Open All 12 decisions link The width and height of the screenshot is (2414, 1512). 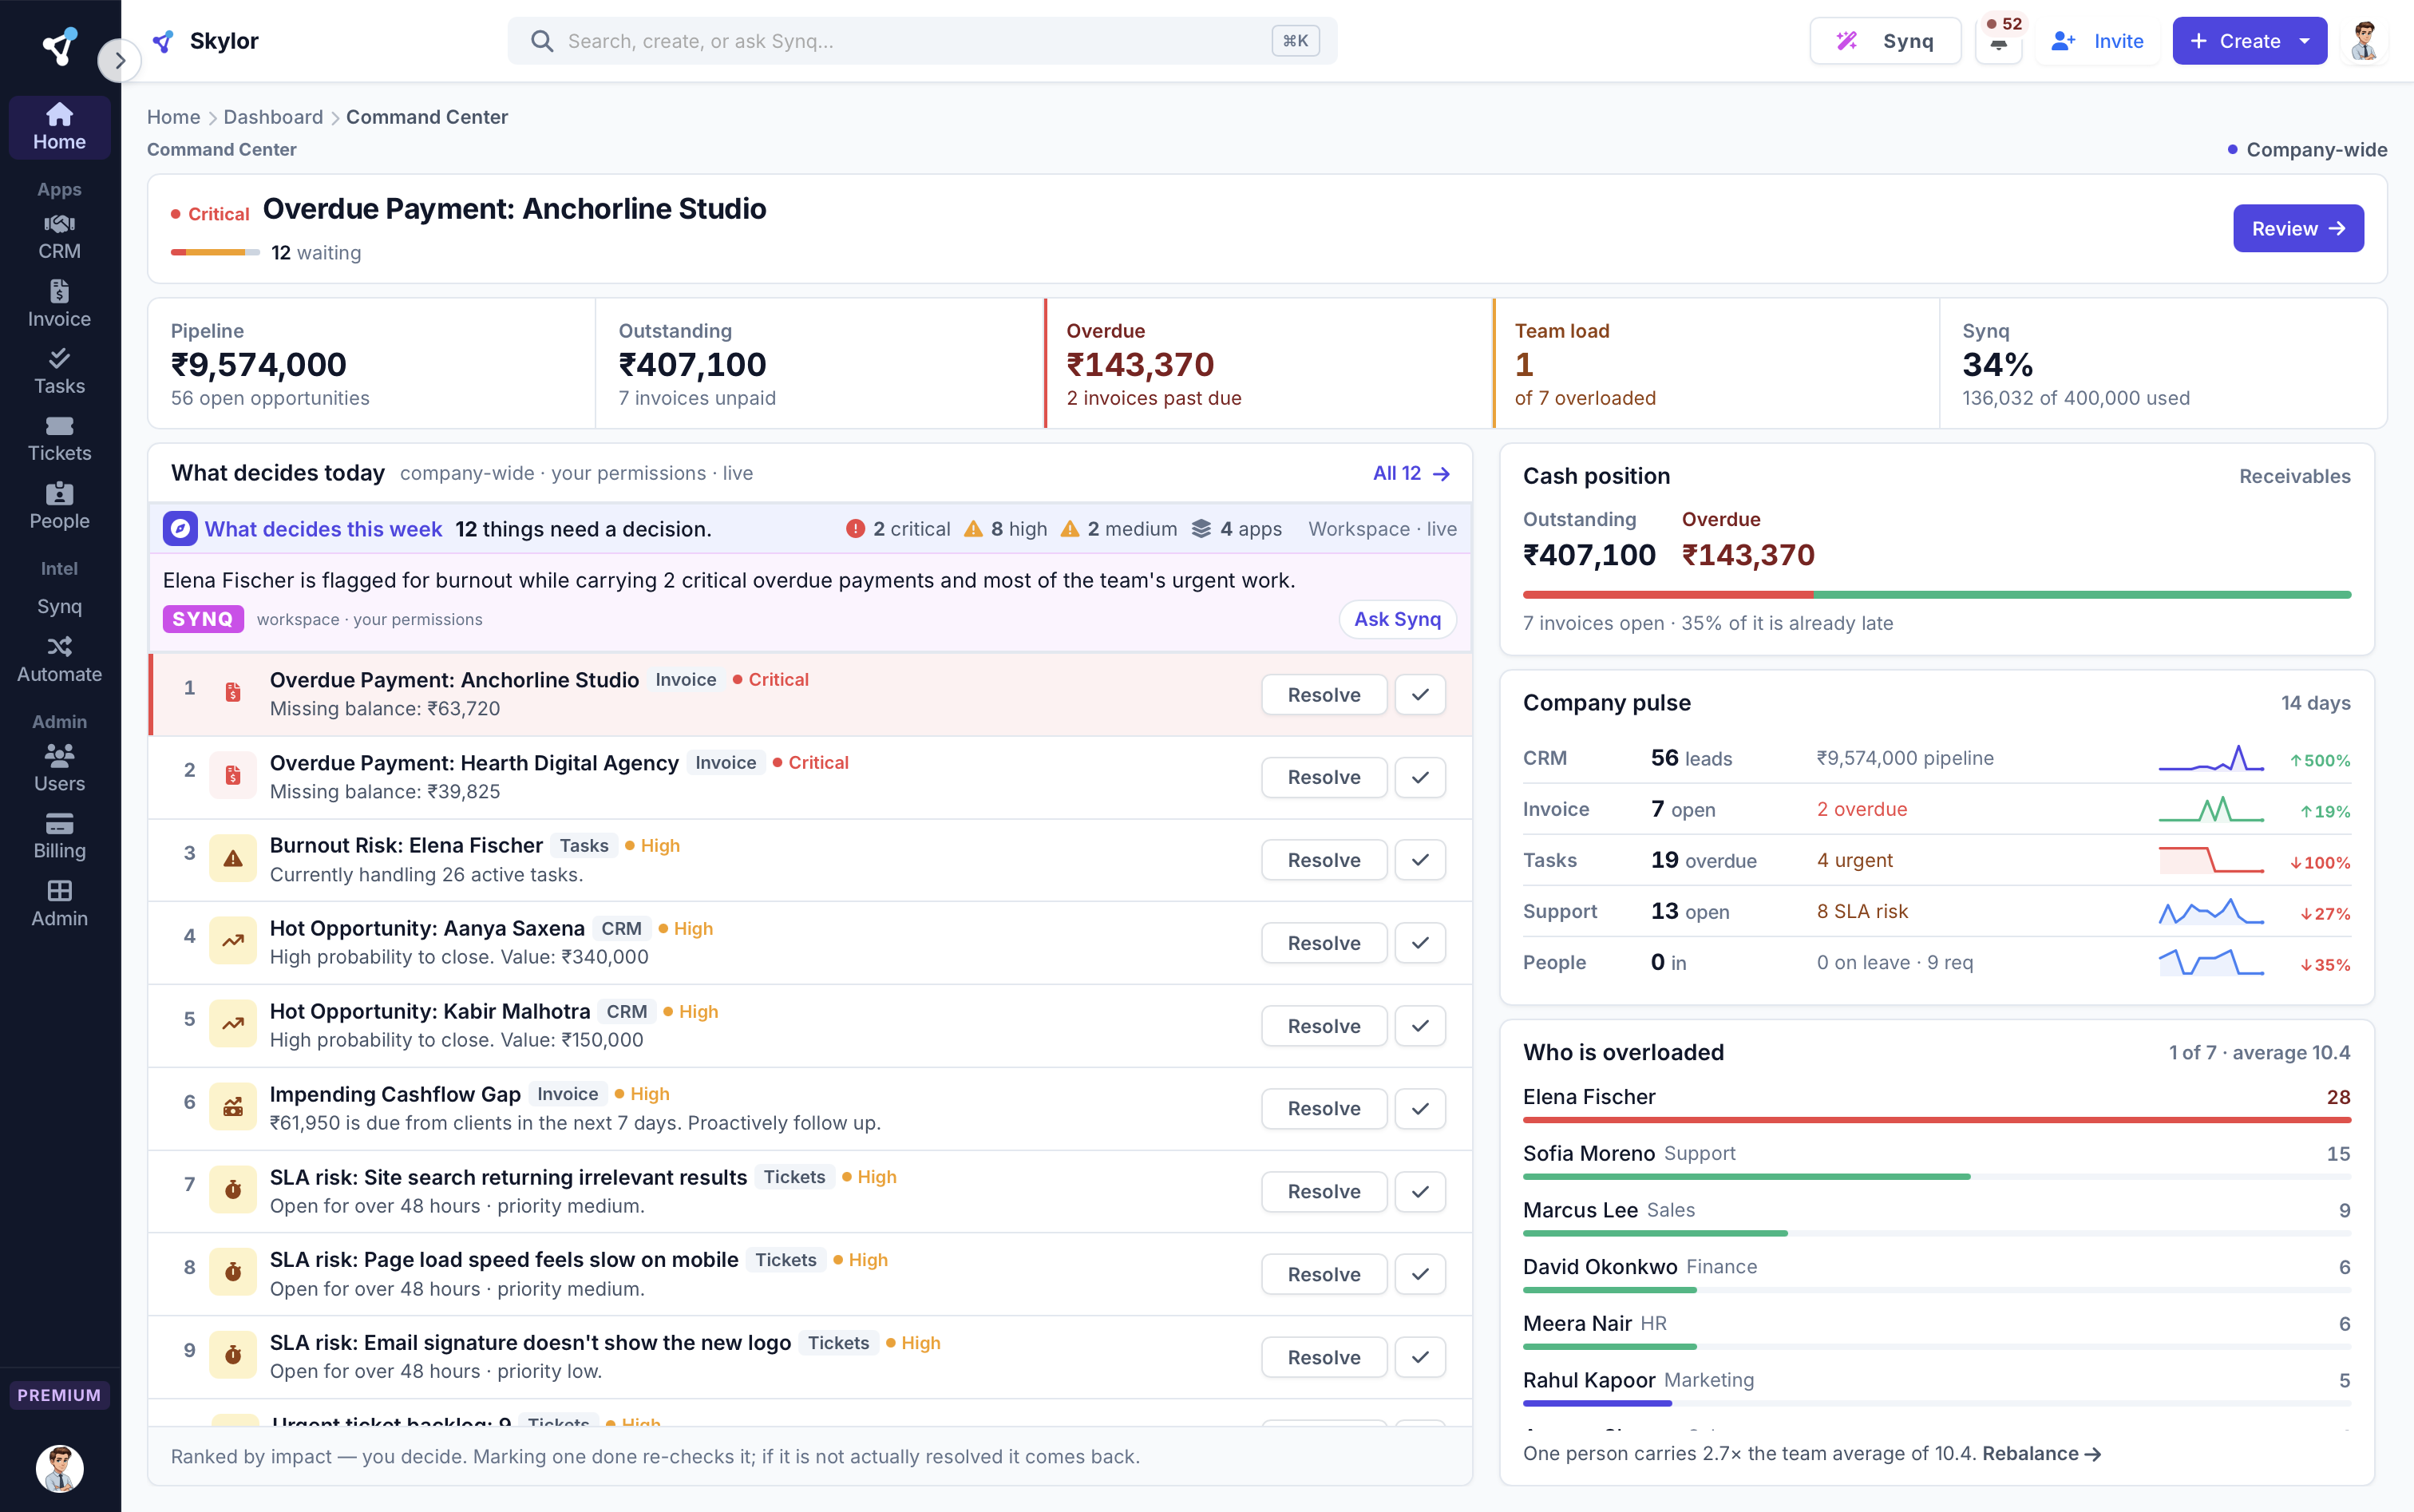point(1411,473)
